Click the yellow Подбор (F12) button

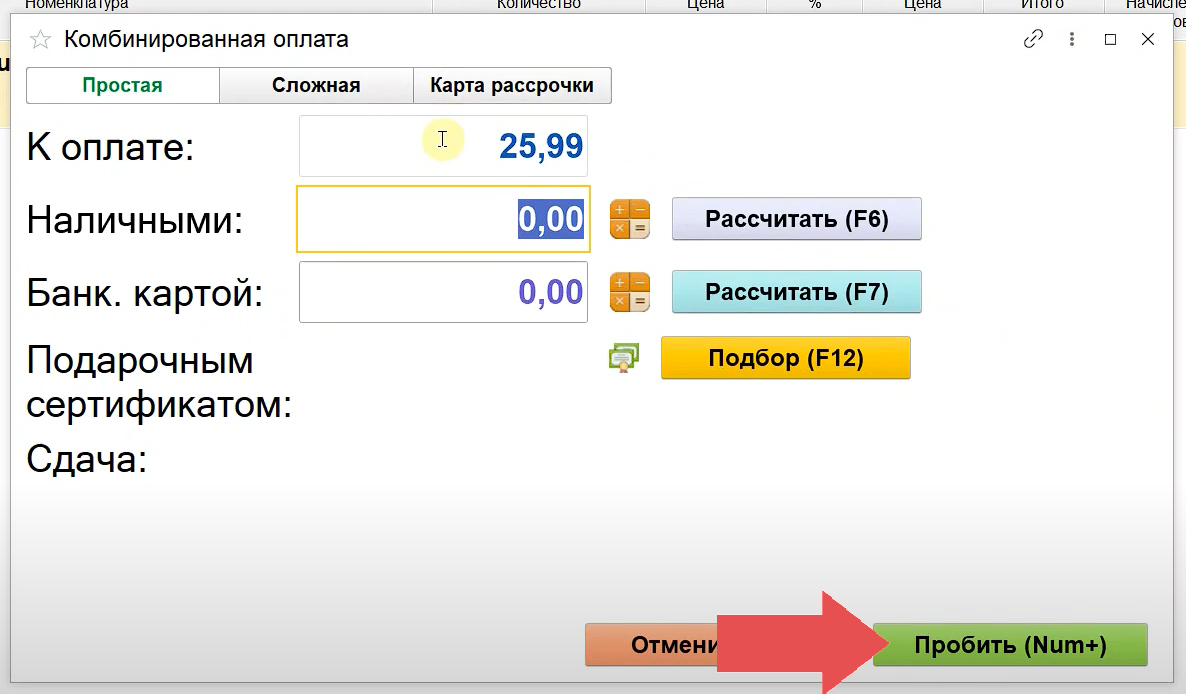point(785,358)
